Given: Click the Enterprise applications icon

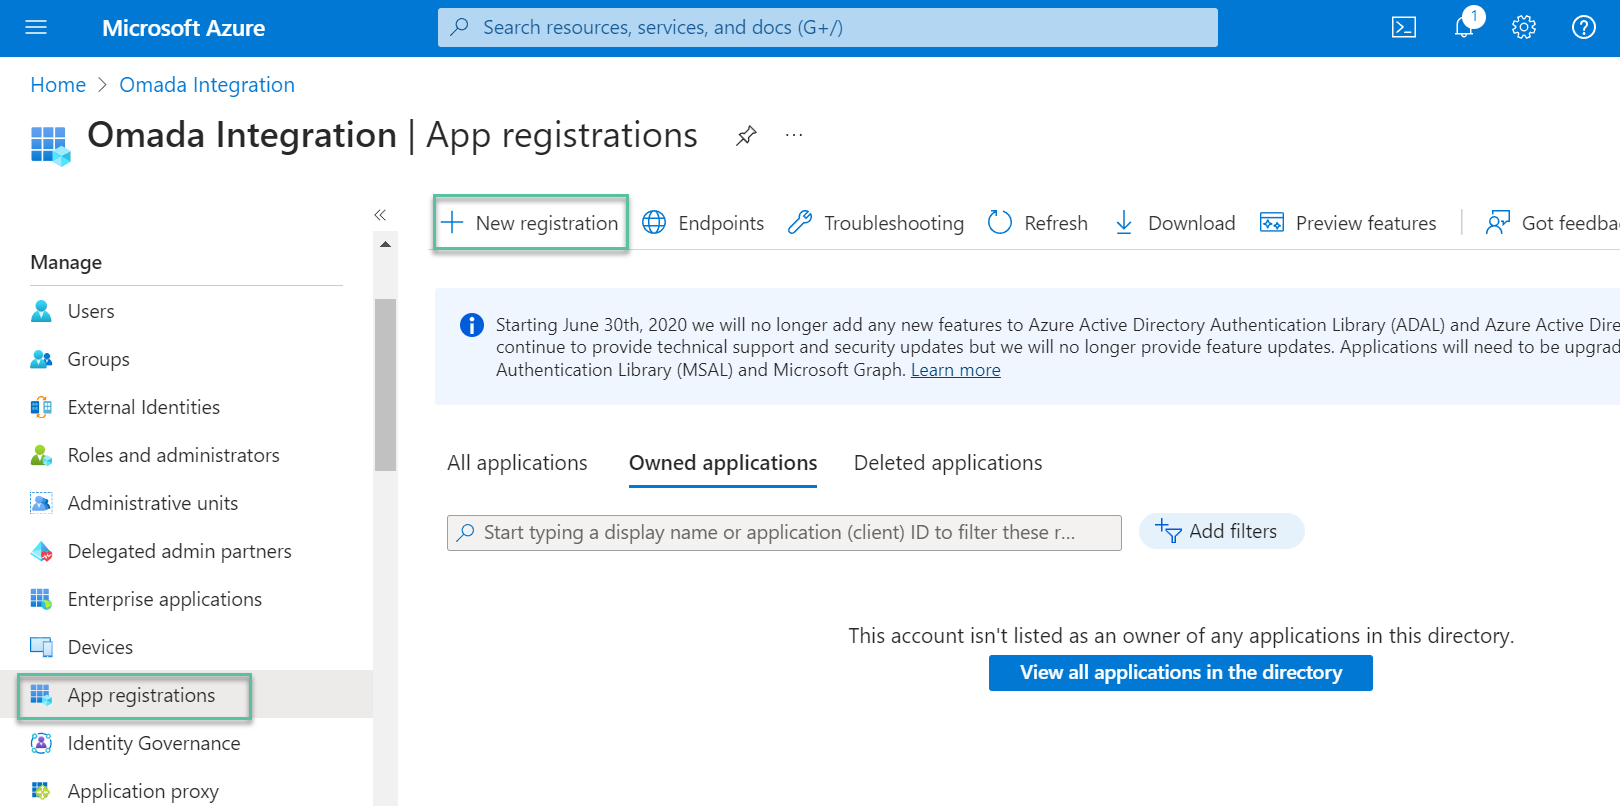Looking at the screenshot, I should pos(41,599).
